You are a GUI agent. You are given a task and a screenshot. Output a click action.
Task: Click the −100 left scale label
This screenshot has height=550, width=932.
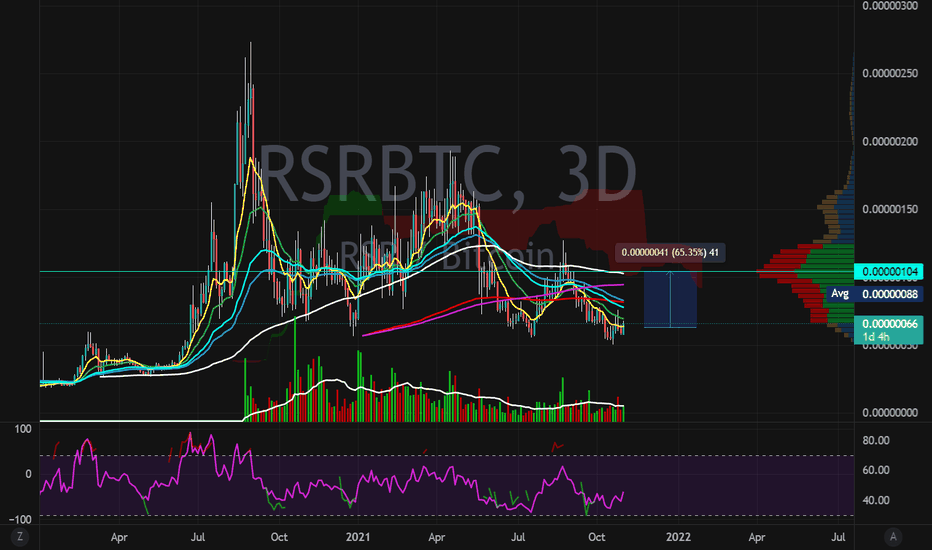click(x=20, y=519)
